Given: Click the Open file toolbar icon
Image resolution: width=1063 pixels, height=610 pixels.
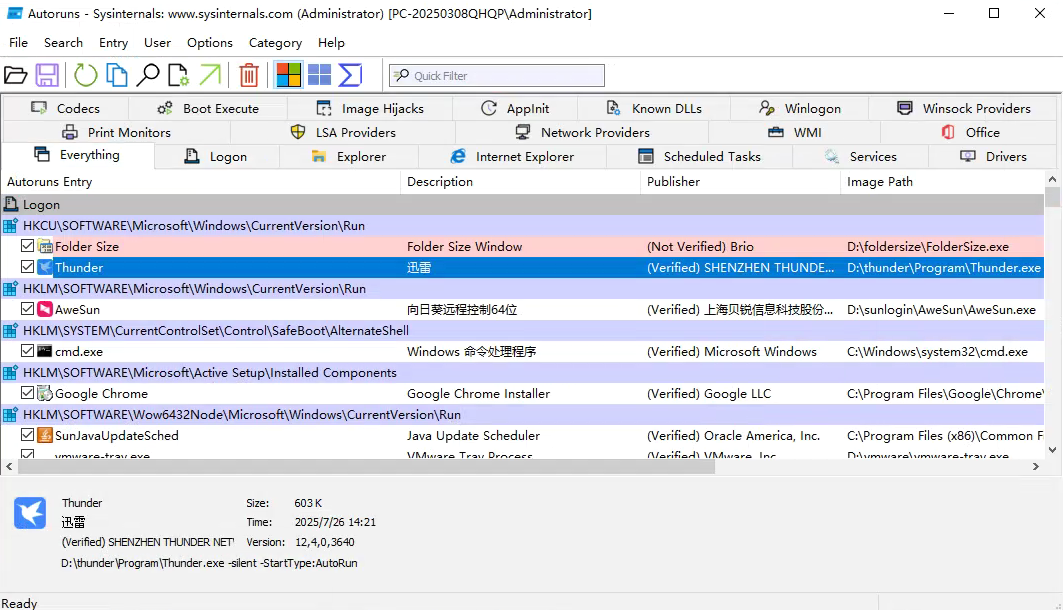Looking at the screenshot, I should coord(16,75).
